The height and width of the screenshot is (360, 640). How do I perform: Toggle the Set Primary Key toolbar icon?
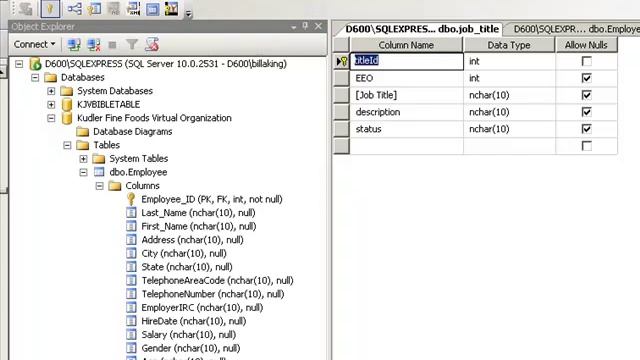point(50,9)
